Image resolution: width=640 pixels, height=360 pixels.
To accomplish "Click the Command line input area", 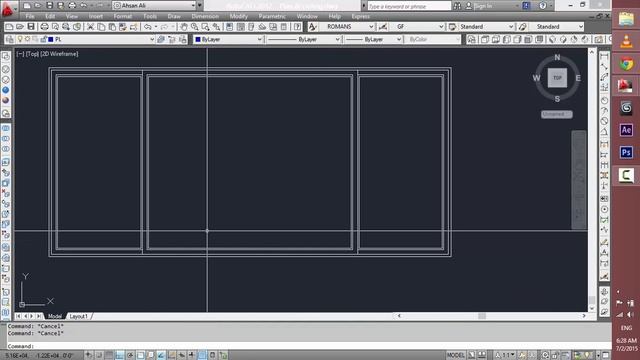I will point(308,346).
